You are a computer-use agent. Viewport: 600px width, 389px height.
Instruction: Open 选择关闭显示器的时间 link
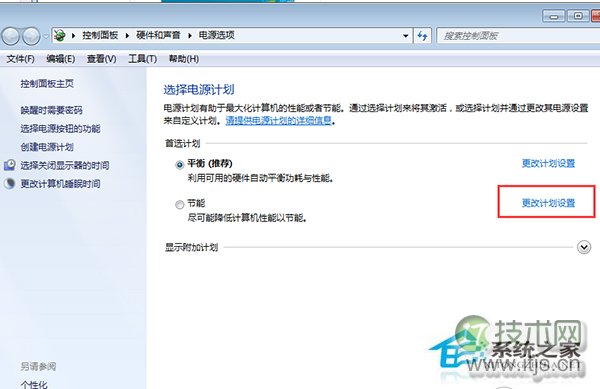tap(65, 166)
